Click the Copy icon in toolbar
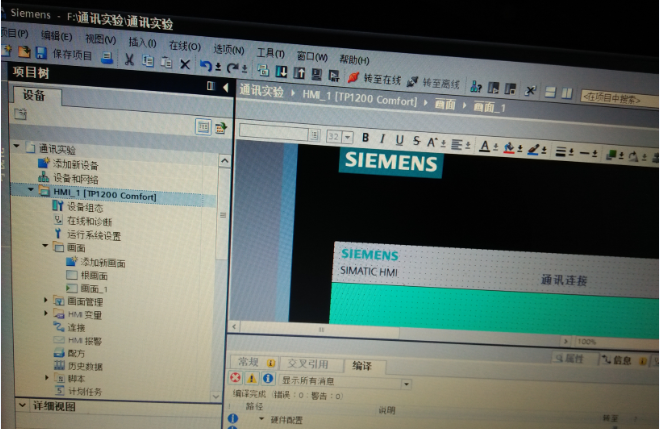 tap(148, 61)
